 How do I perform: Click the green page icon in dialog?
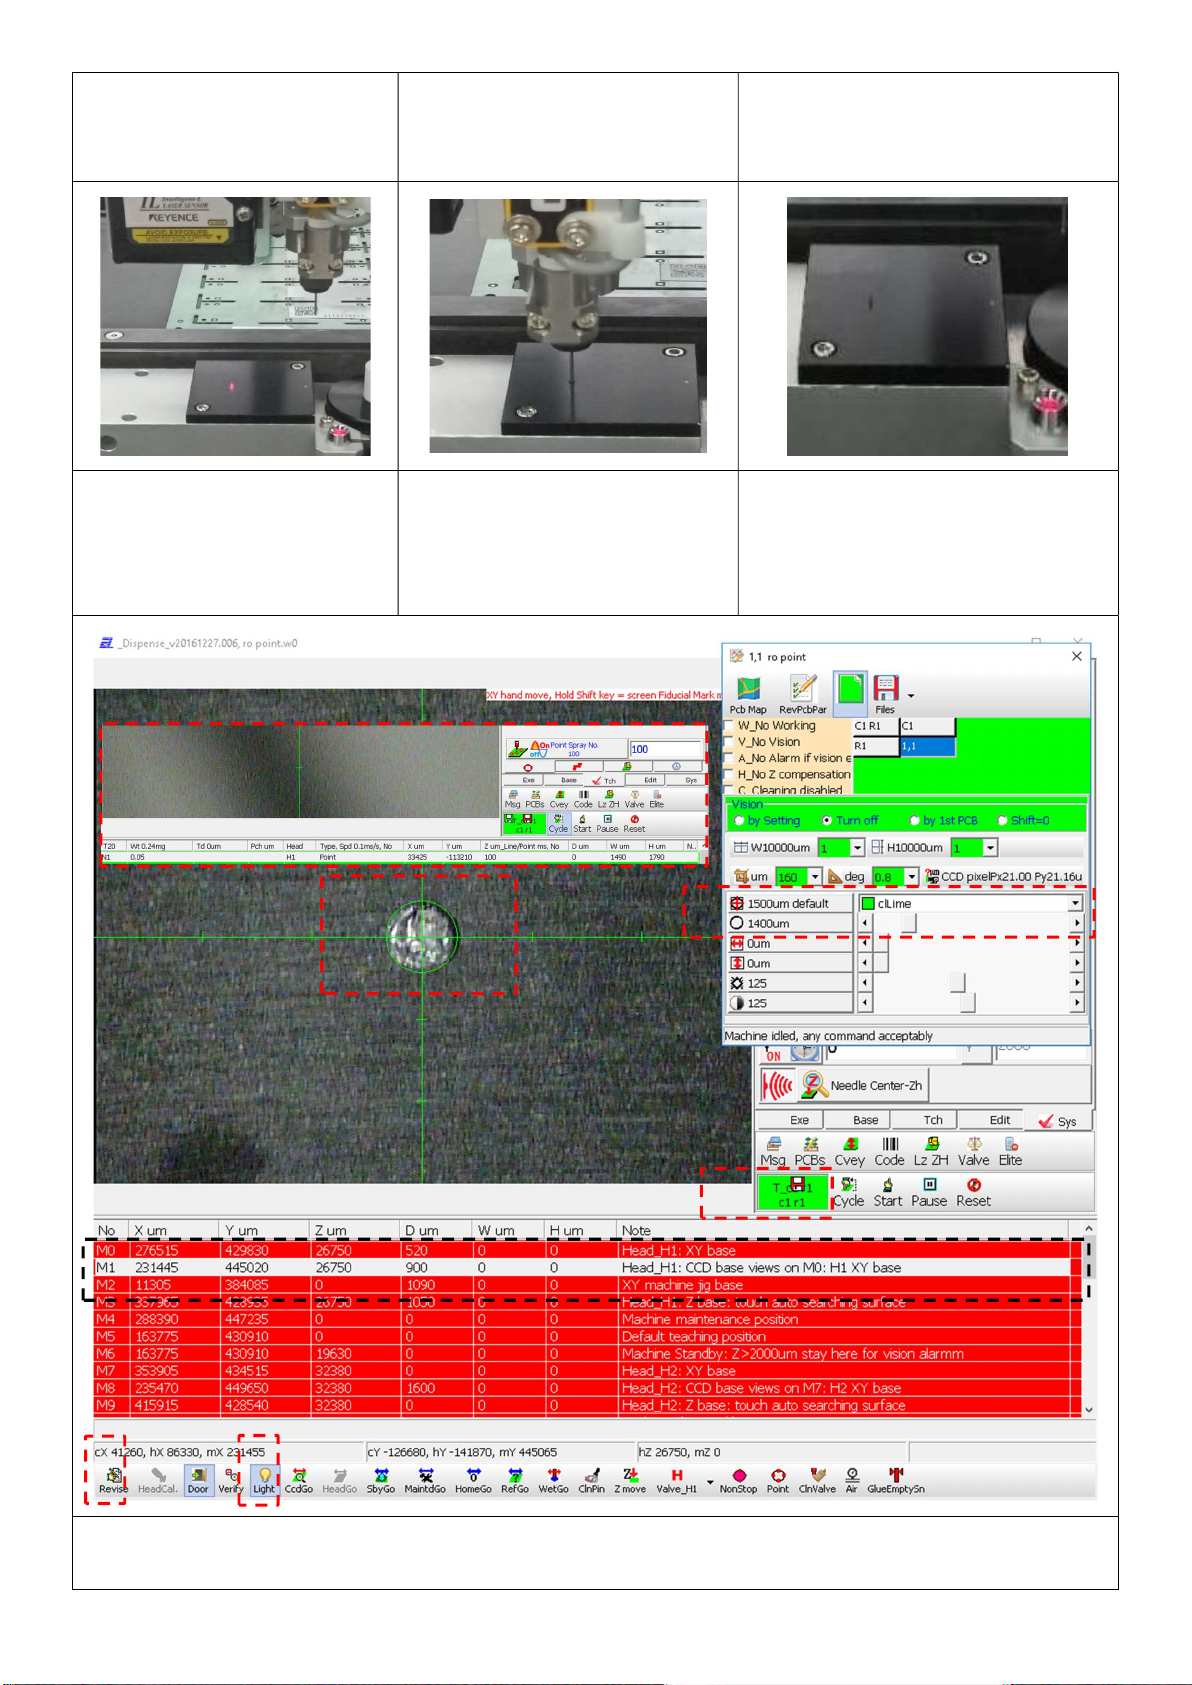tap(850, 692)
